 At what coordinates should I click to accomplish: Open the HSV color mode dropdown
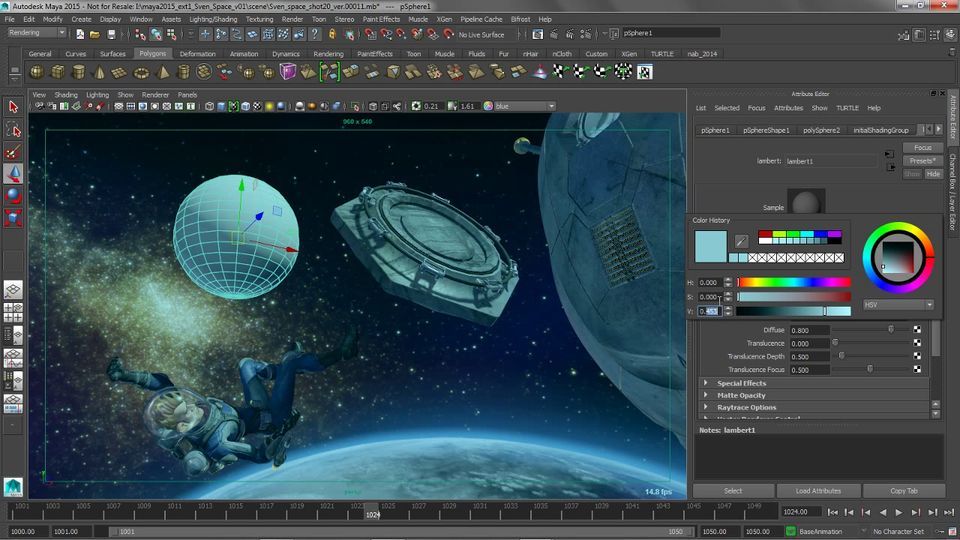click(x=898, y=304)
